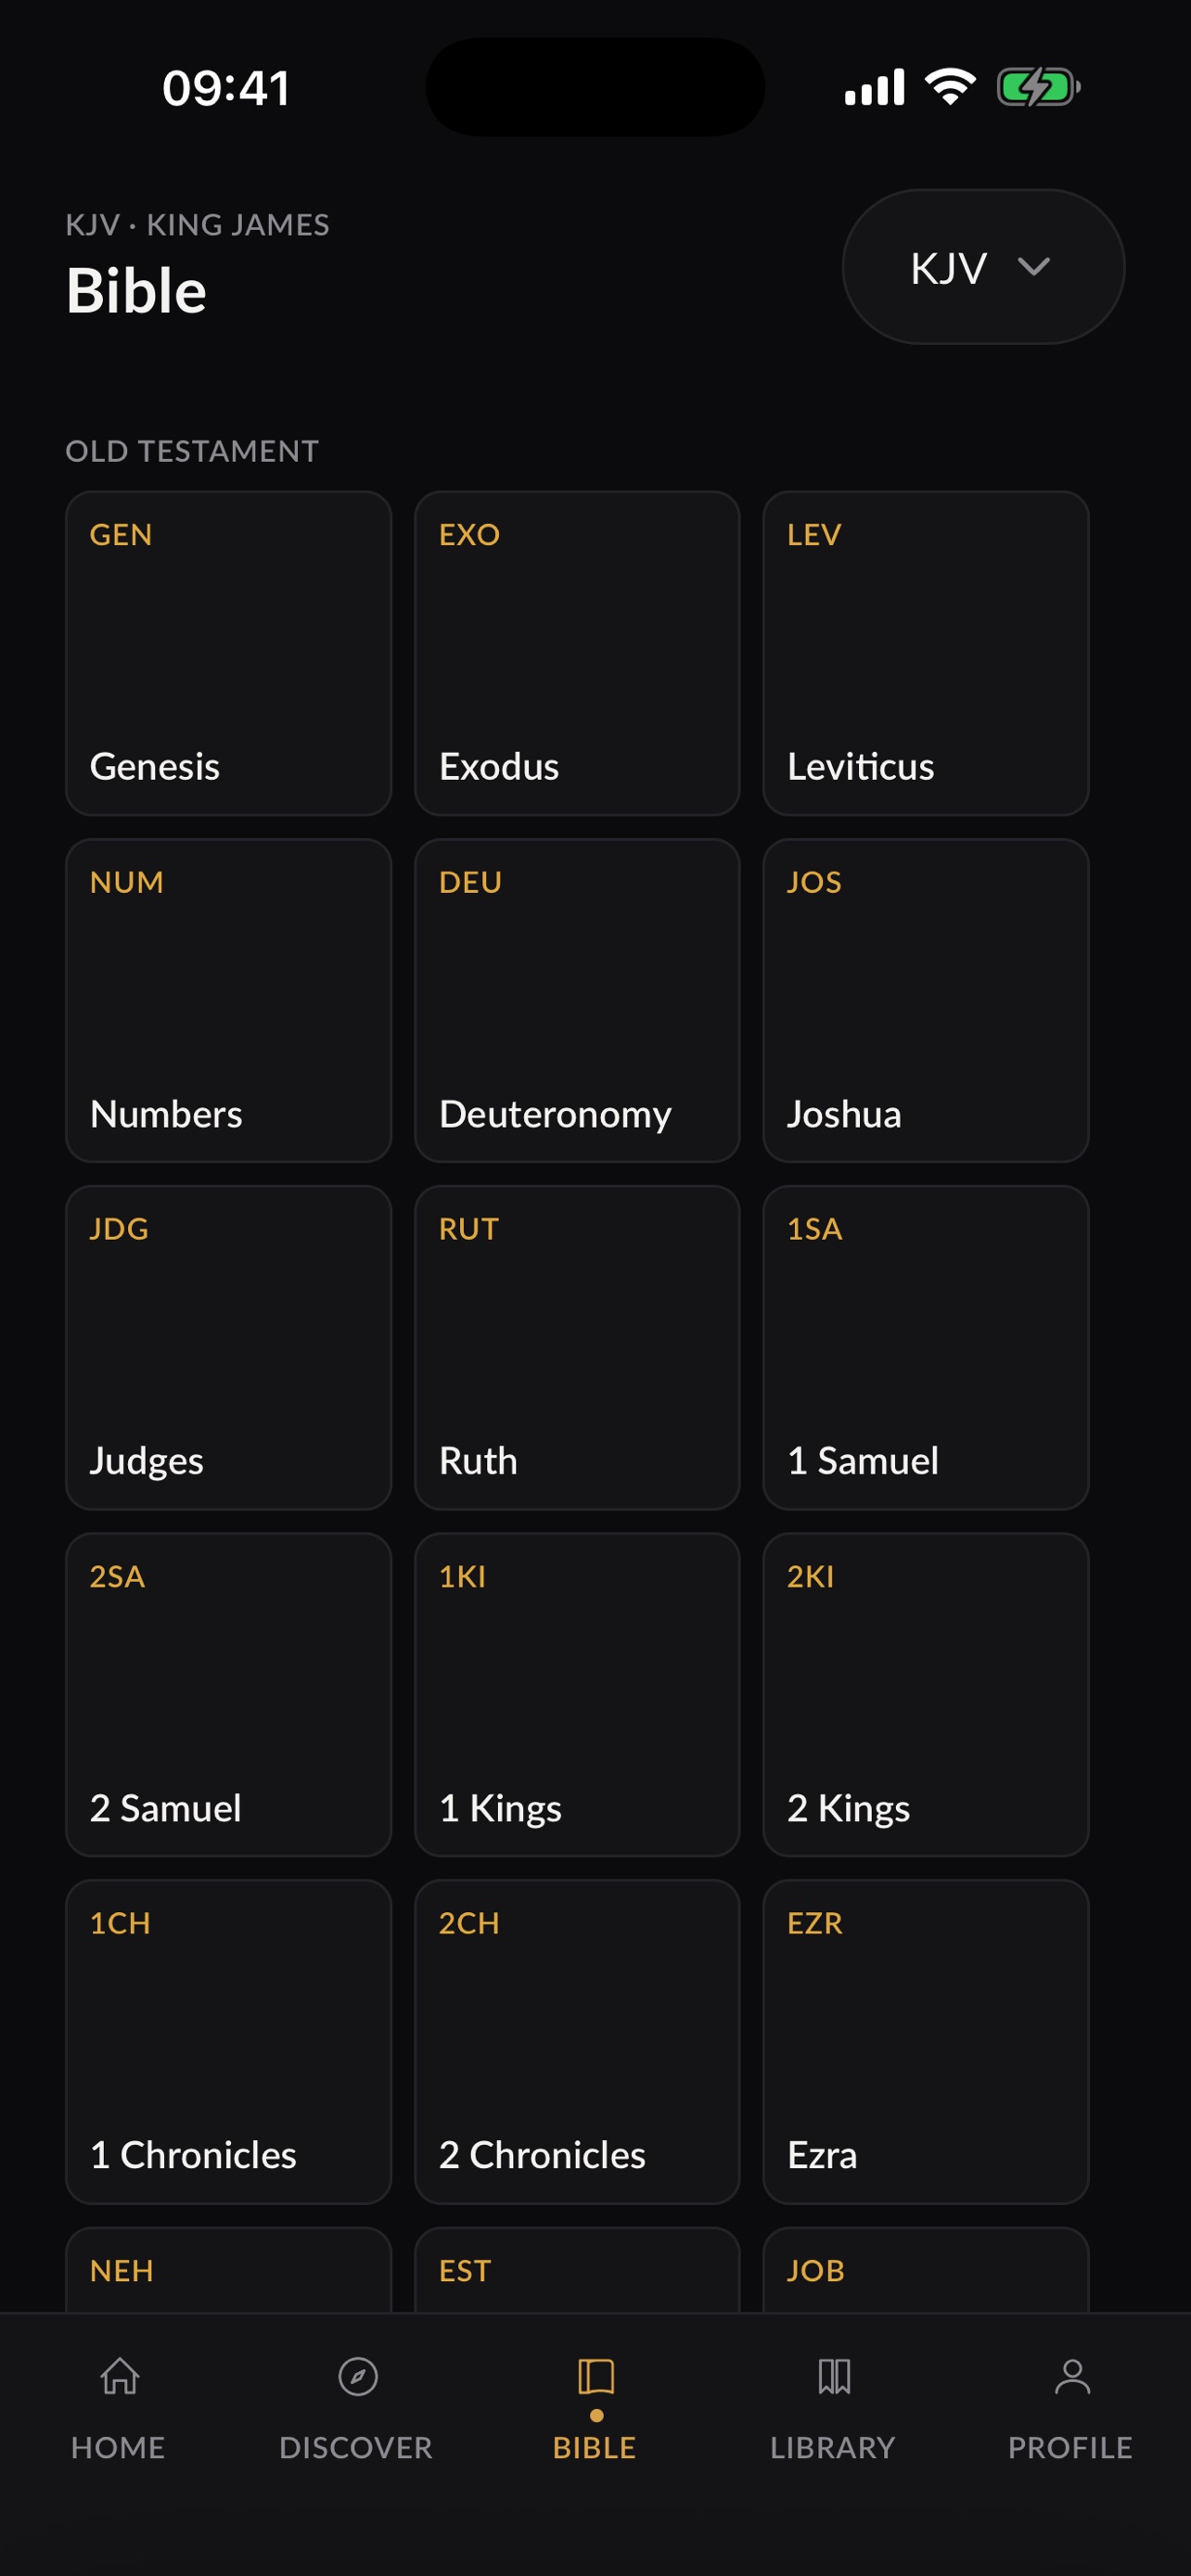
Task: Tap the Wi-Fi status icon
Action: (x=950, y=87)
